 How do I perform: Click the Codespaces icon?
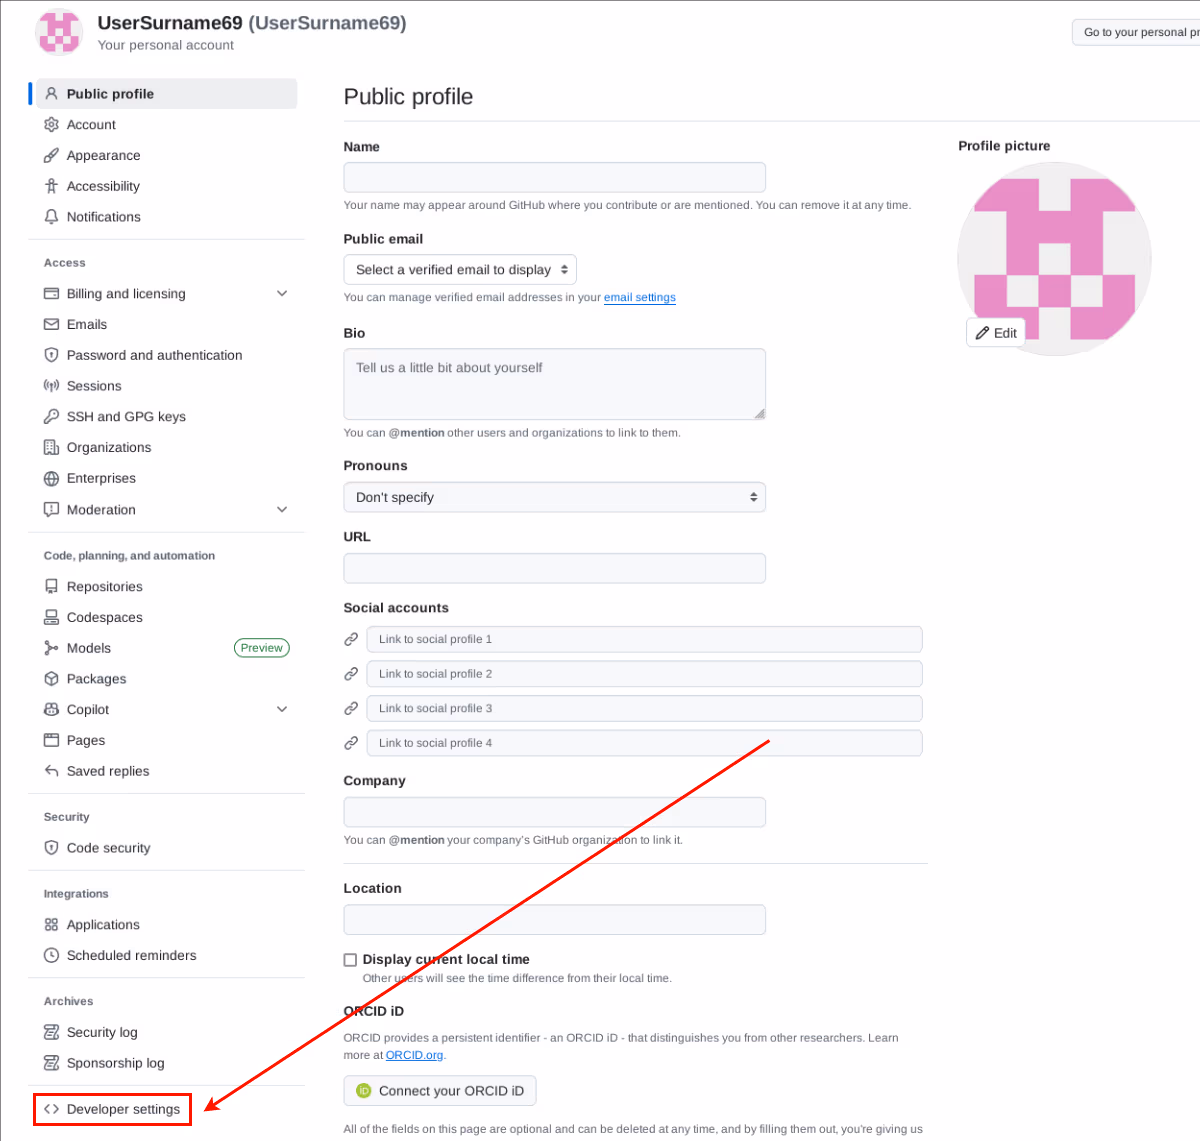point(51,618)
